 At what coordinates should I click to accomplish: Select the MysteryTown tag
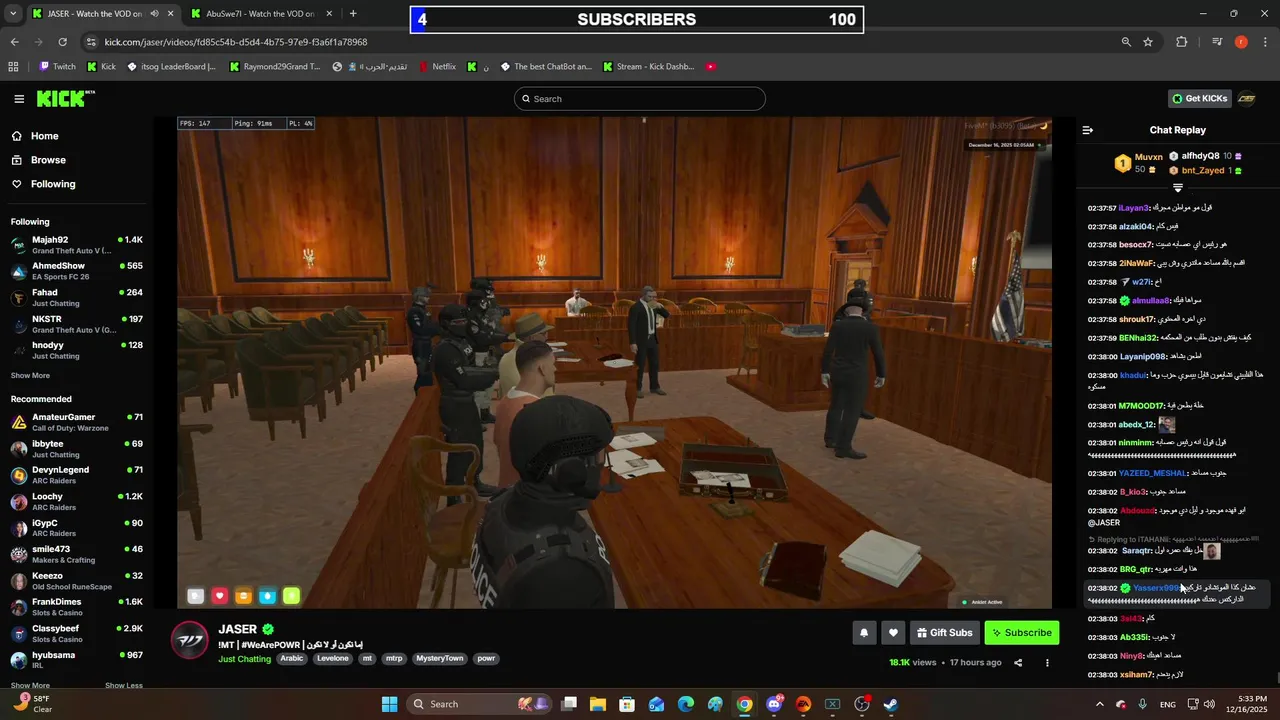[x=440, y=659]
